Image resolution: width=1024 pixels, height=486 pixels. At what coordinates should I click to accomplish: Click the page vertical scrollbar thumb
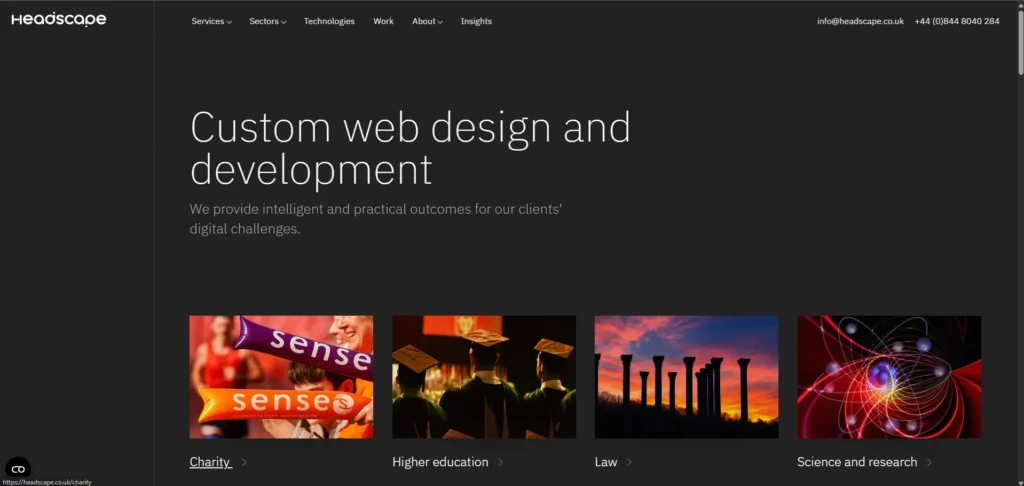pos(1020,40)
